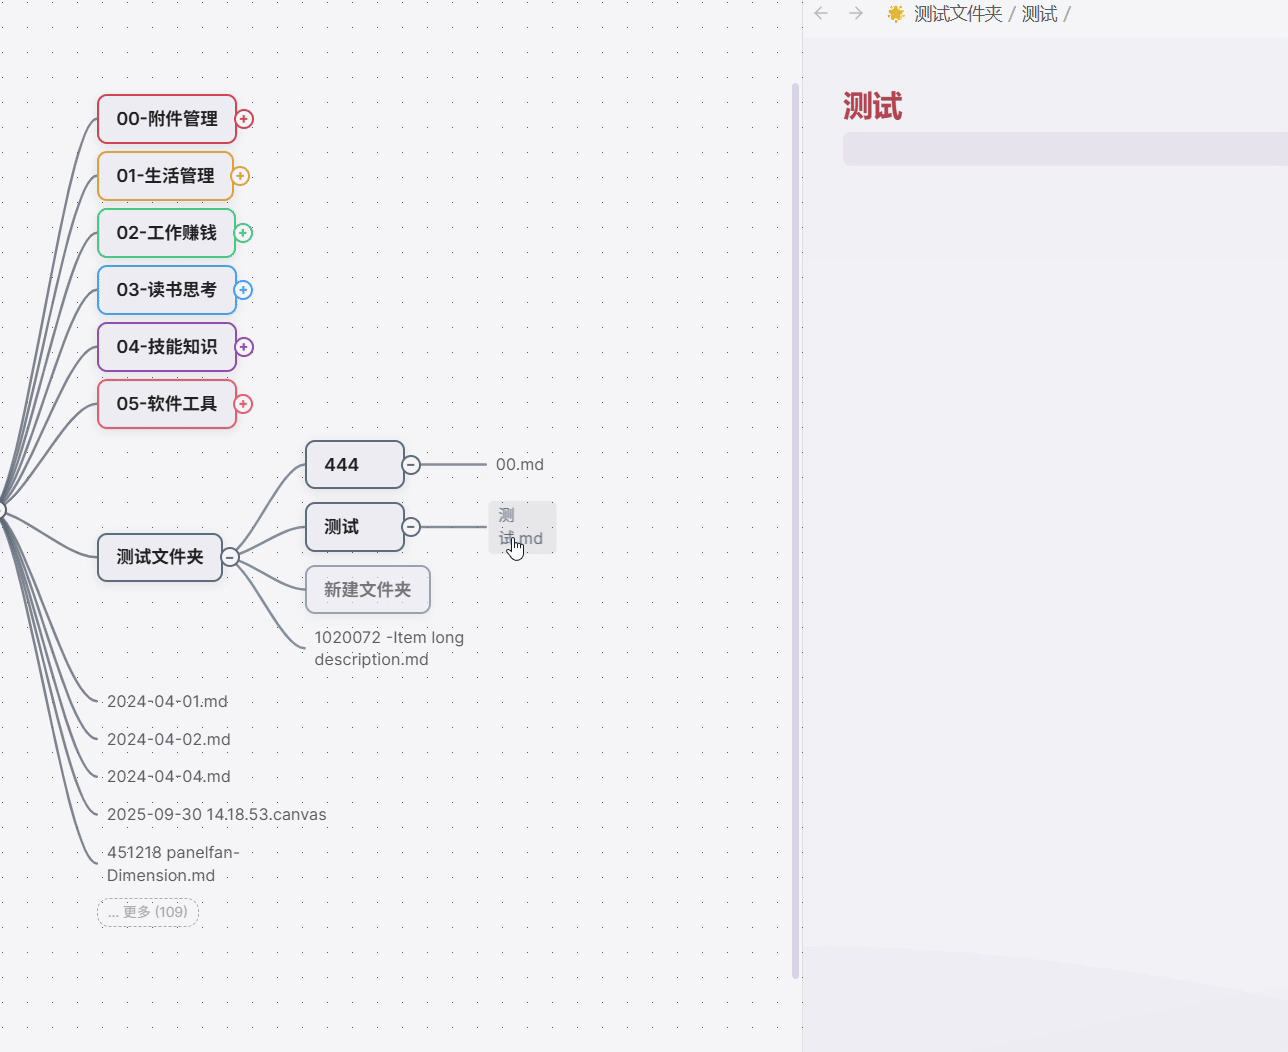Click 测试文件夹 in the breadcrumb path
Viewport: 1288px width, 1052px height.
957,13
